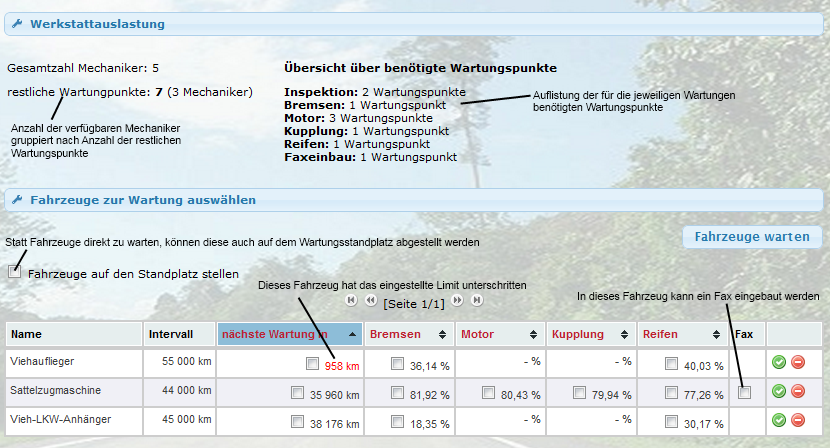The image size is (830, 448).
Task: Check Fax installation box for Sattelzugmaschine
Action: (x=743, y=393)
